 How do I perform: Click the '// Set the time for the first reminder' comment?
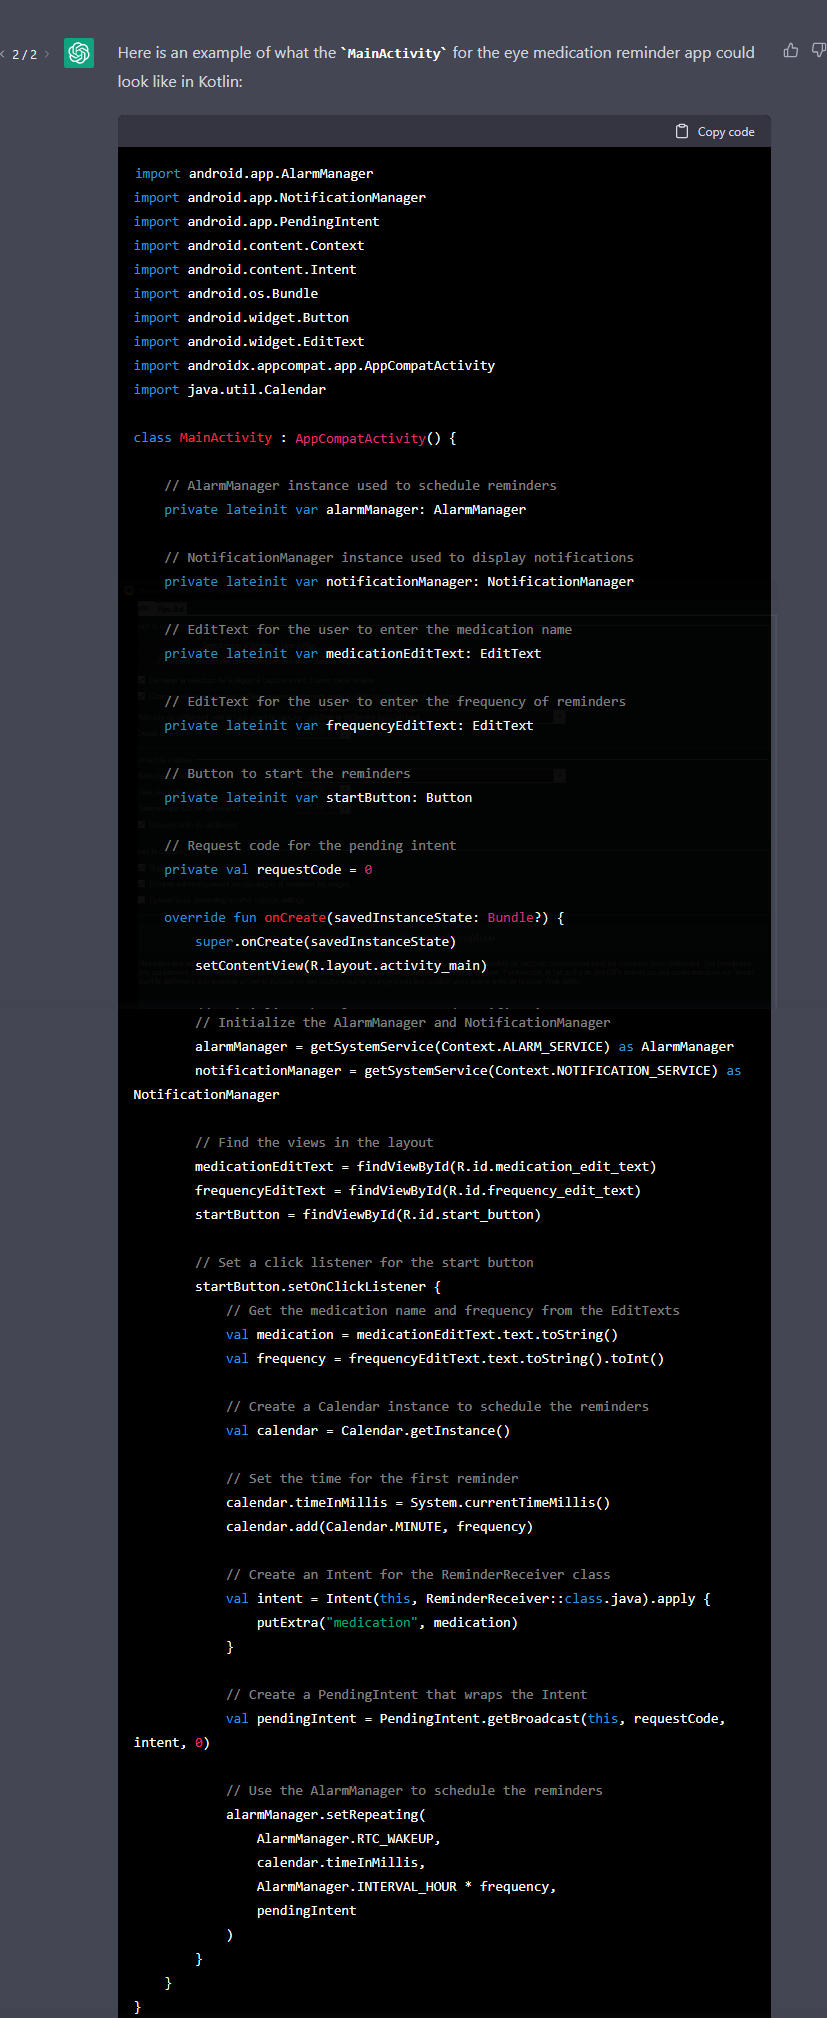point(372,1478)
